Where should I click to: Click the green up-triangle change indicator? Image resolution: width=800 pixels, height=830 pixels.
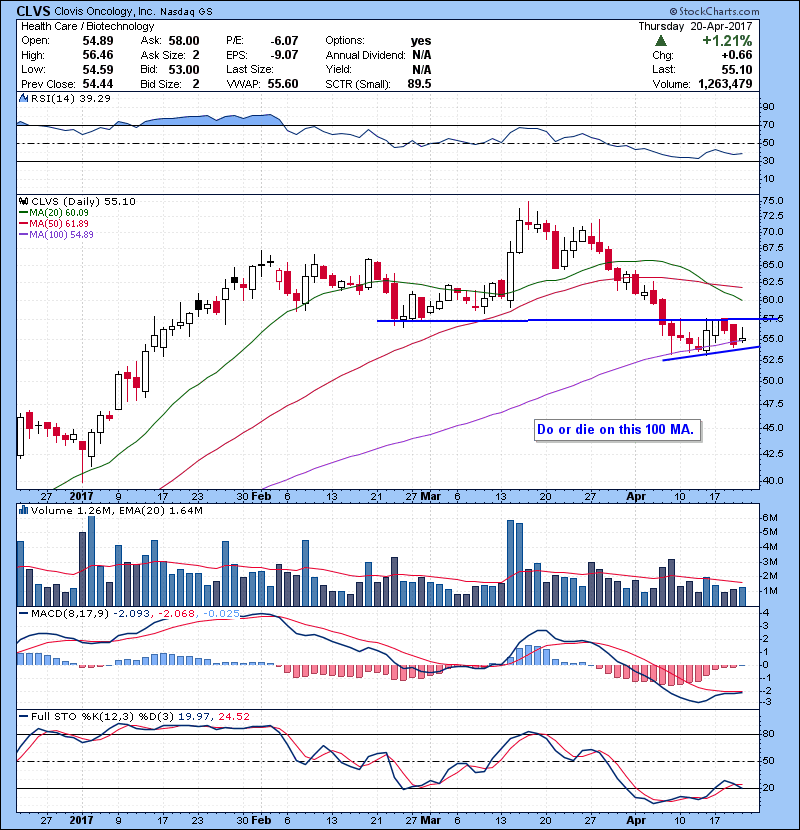pyautogui.click(x=661, y=41)
